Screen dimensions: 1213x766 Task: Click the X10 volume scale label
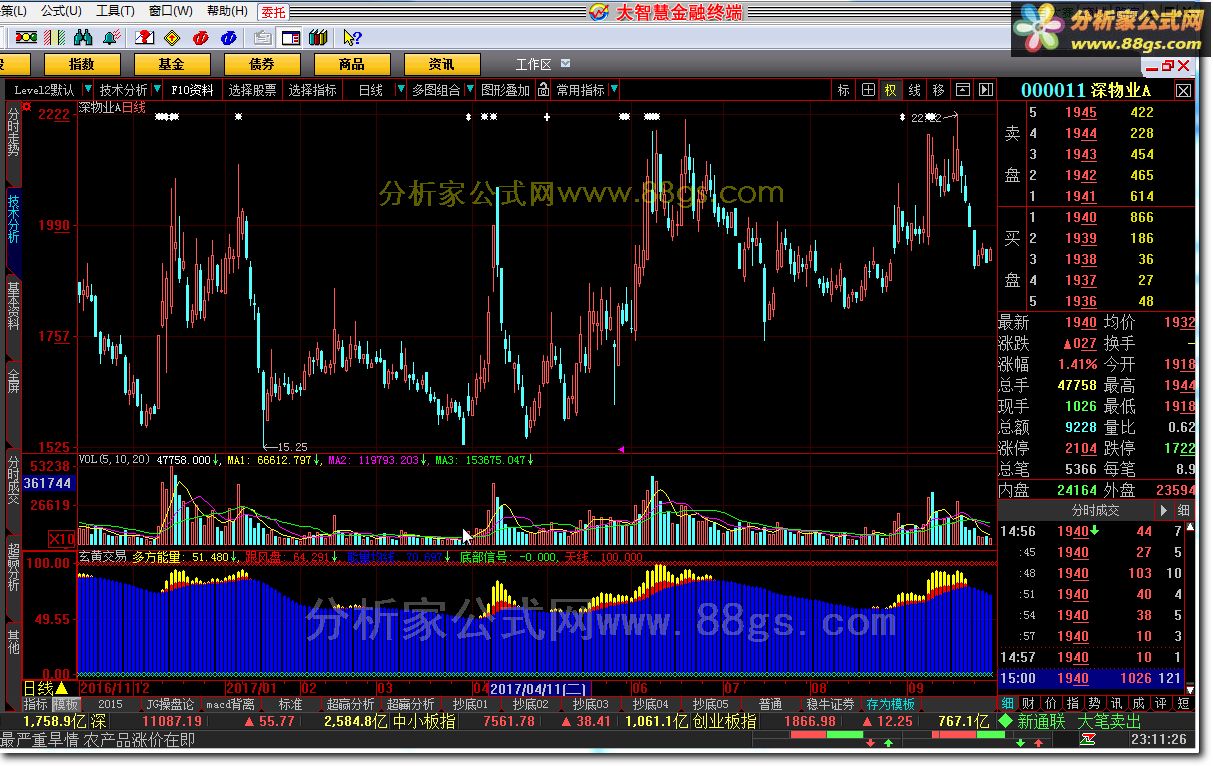(60, 537)
